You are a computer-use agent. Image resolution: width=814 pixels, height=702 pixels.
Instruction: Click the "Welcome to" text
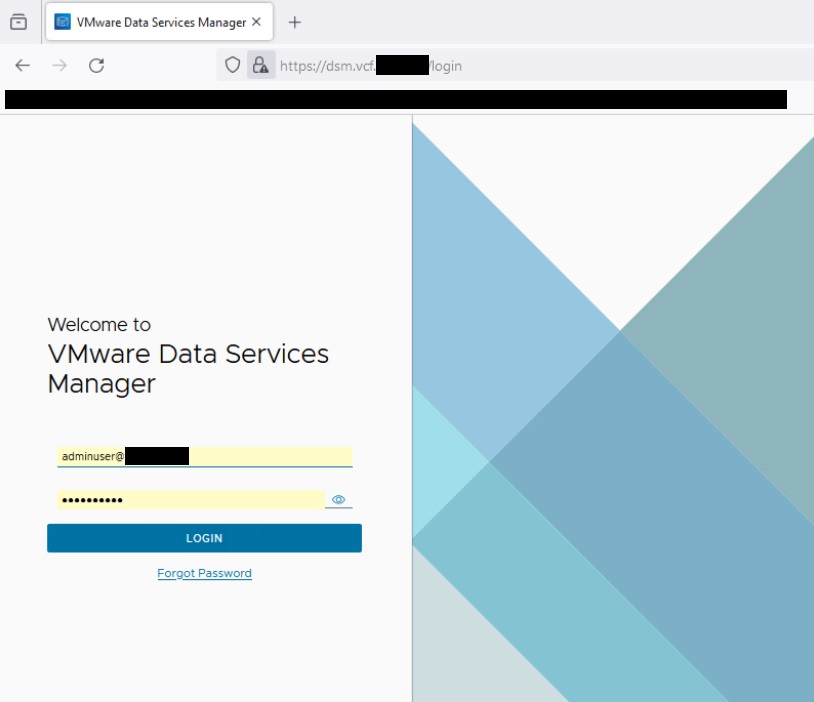pos(99,325)
